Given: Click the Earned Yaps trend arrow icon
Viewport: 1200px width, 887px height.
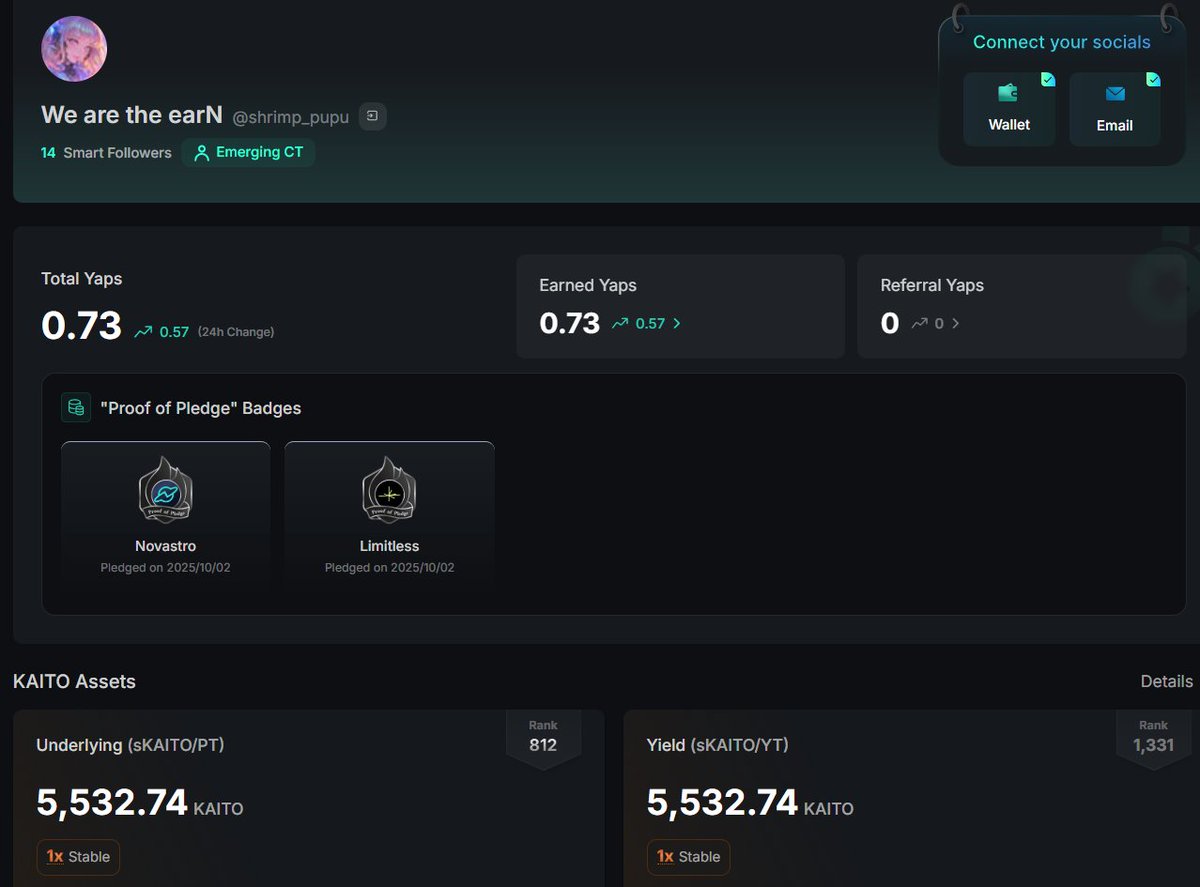Looking at the screenshot, I should pyautogui.click(x=620, y=323).
